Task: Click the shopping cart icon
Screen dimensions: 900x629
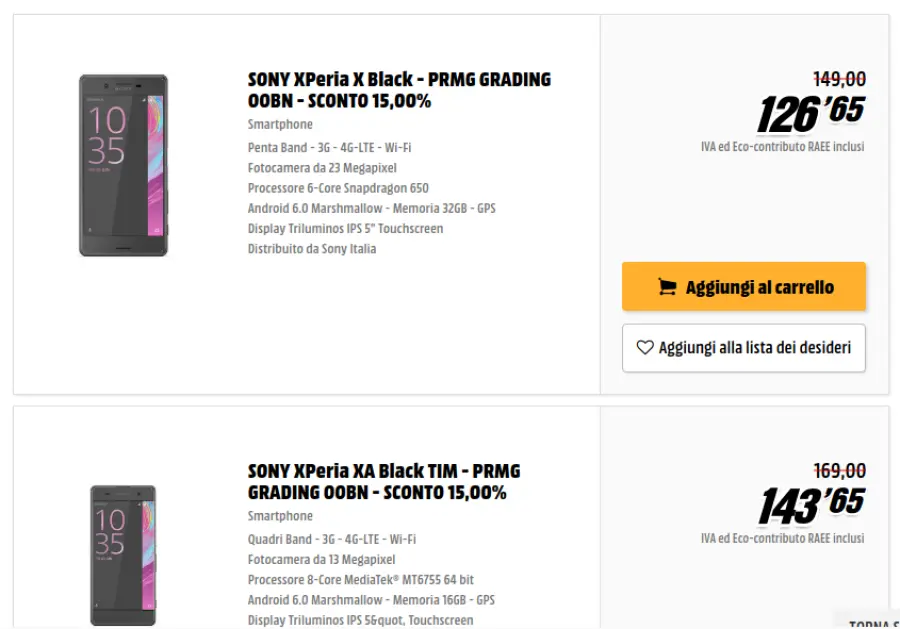Action: click(667, 288)
